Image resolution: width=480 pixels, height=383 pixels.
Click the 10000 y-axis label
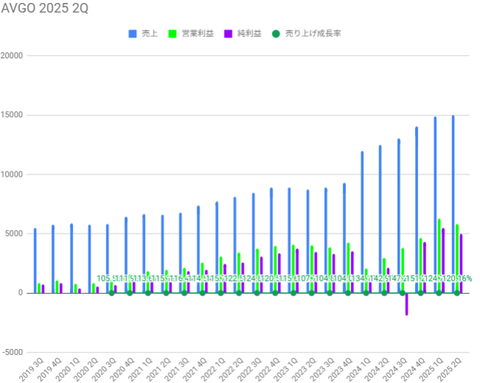coord(12,174)
